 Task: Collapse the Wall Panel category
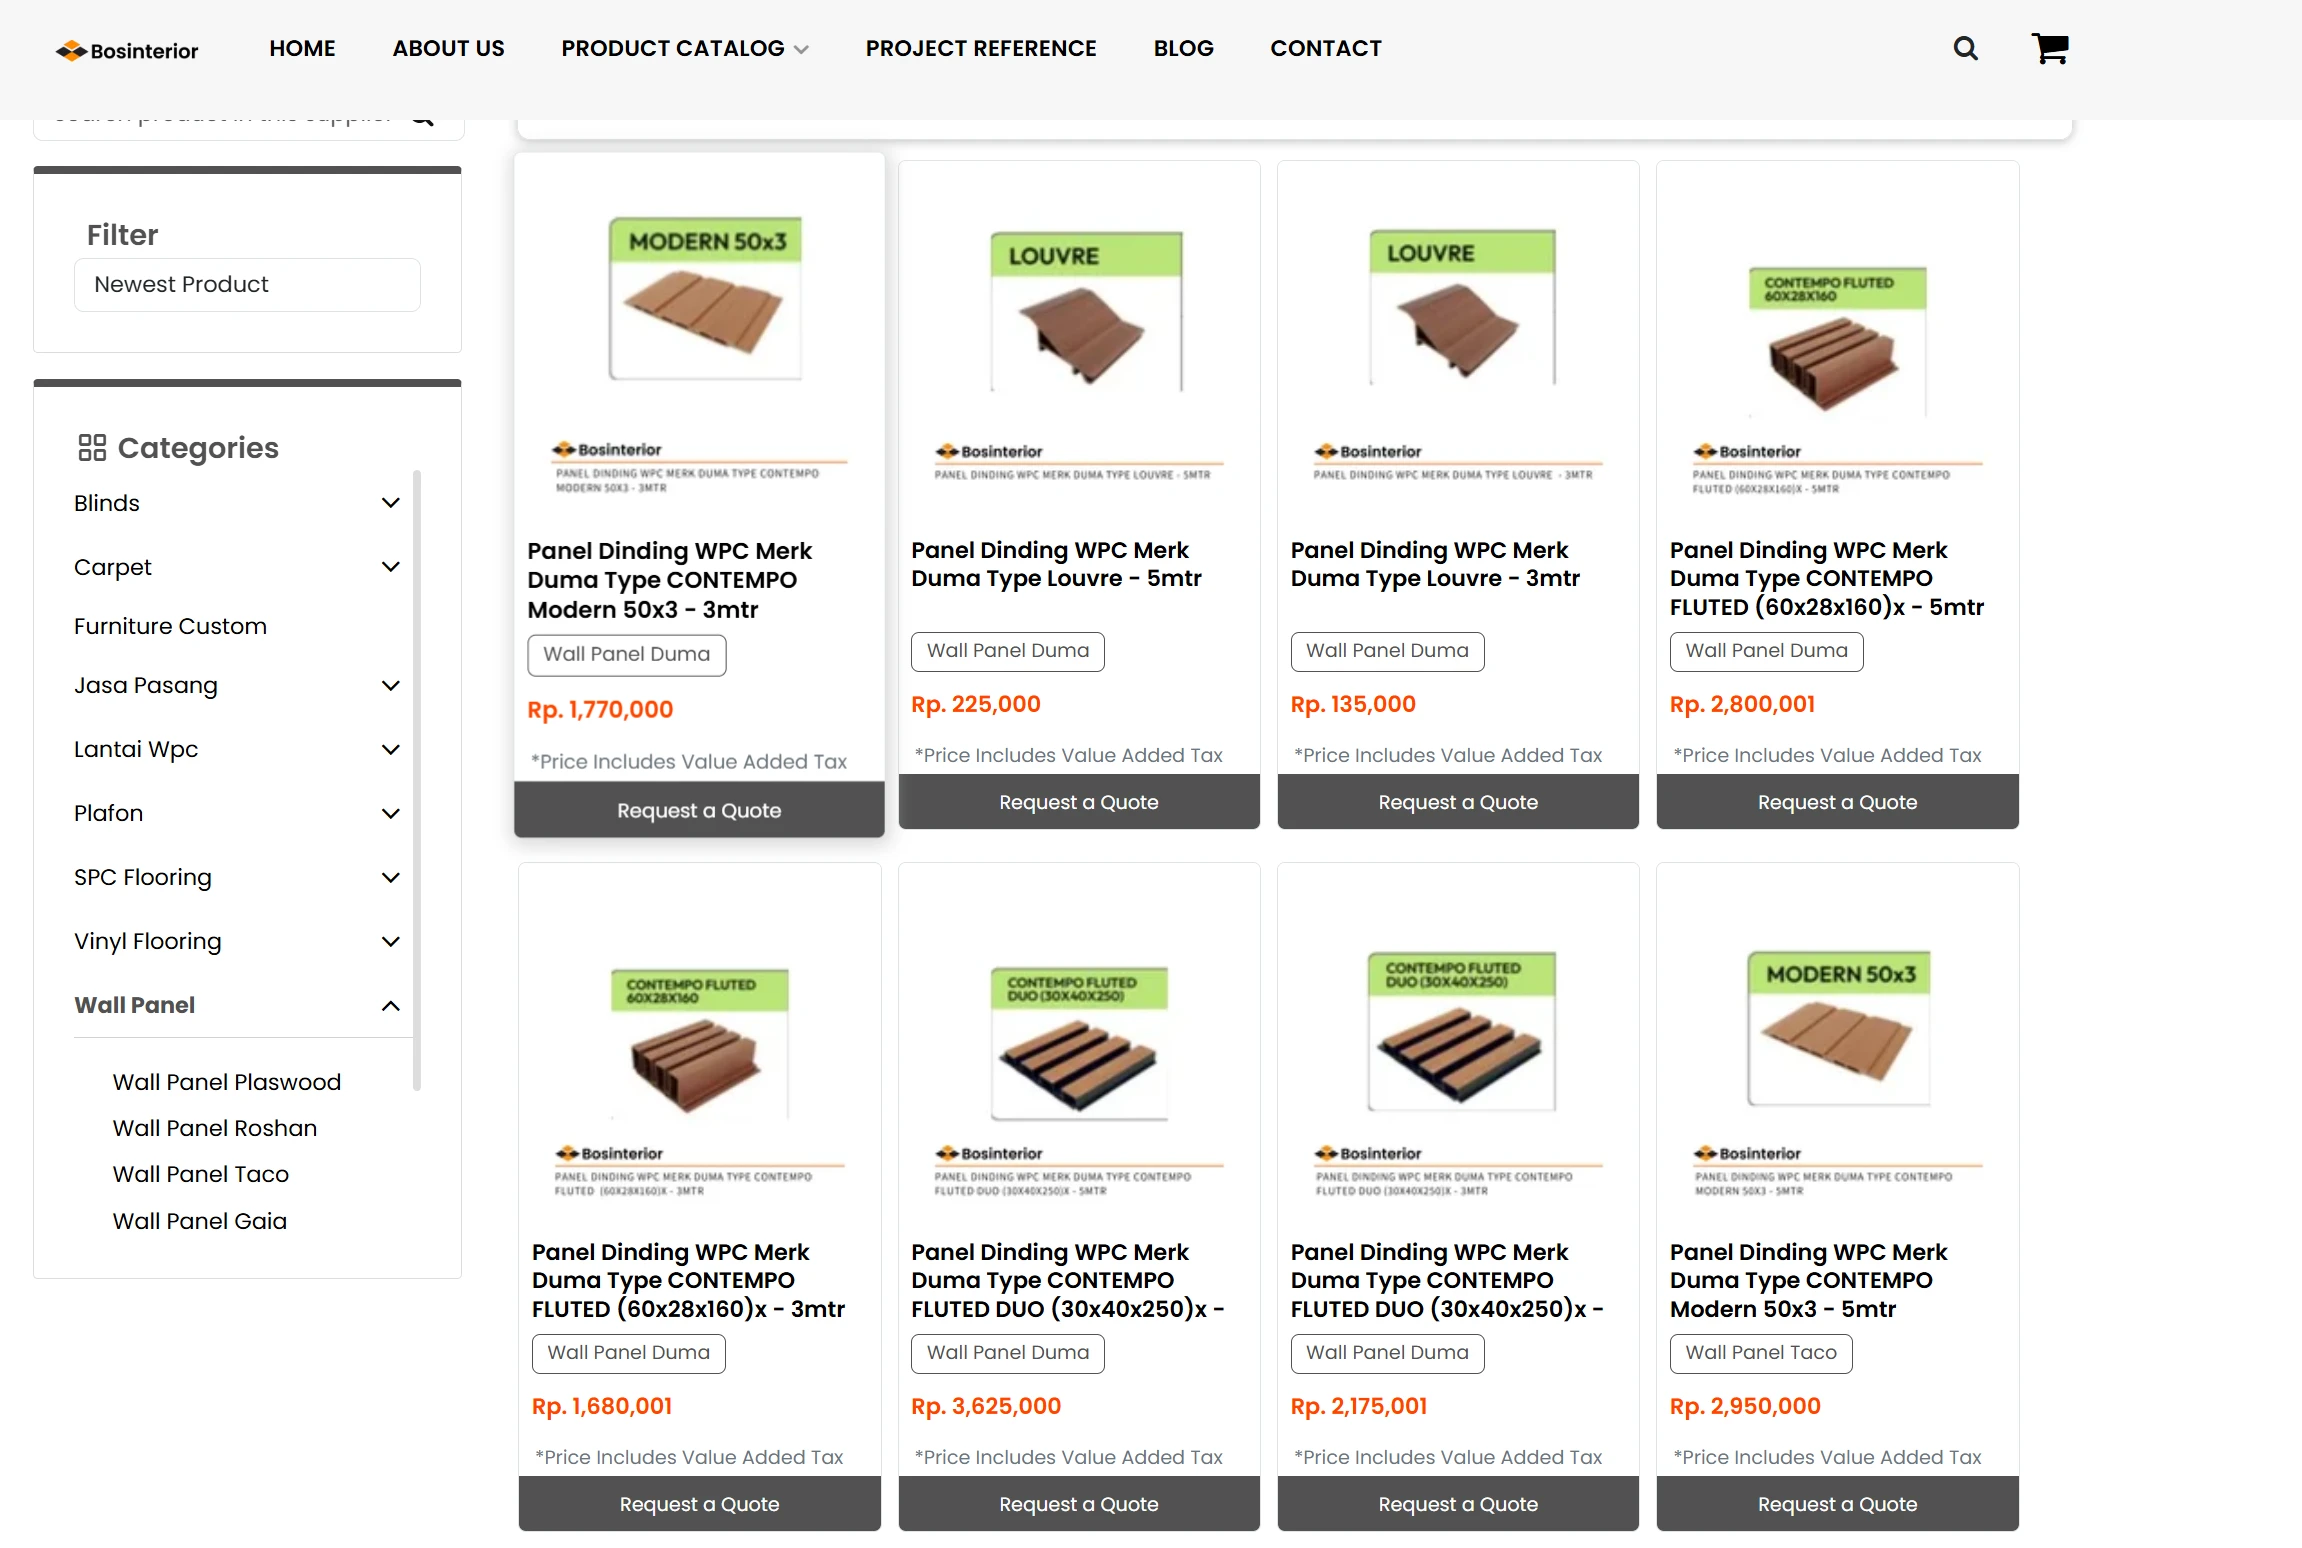click(x=391, y=1005)
